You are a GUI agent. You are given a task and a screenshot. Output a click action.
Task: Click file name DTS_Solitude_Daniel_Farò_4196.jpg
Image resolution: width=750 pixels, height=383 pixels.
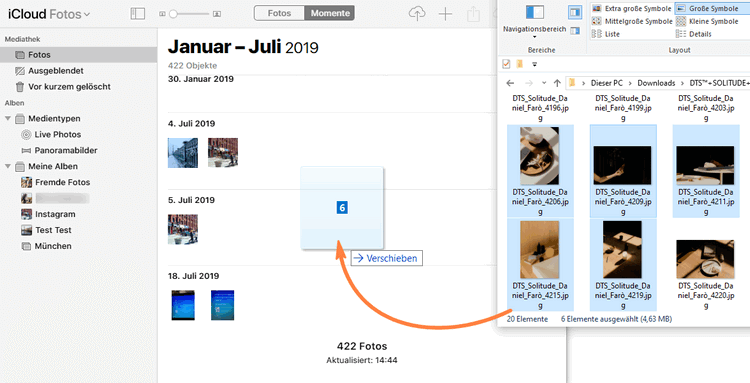click(x=540, y=108)
